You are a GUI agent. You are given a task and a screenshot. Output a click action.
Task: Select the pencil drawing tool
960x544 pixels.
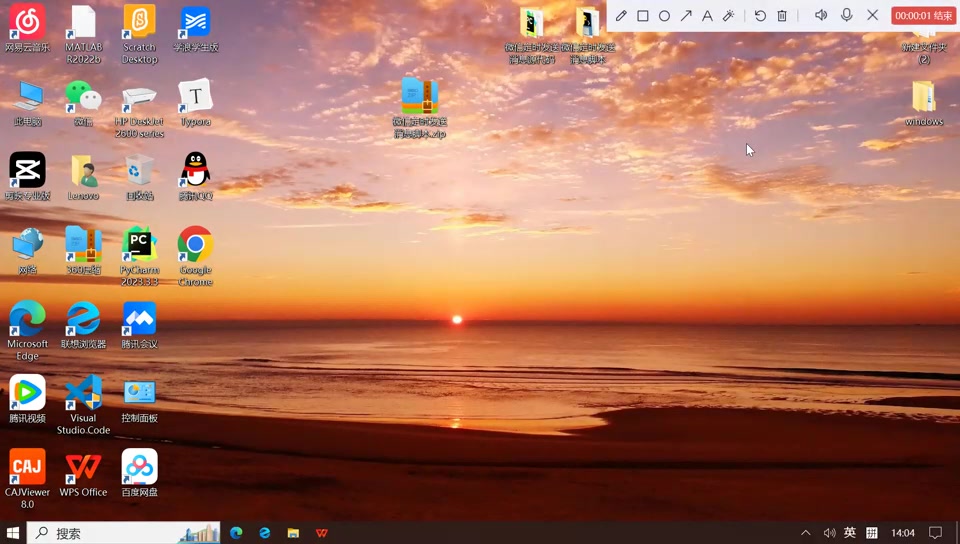pyautogui.click(x=621, y=16)
